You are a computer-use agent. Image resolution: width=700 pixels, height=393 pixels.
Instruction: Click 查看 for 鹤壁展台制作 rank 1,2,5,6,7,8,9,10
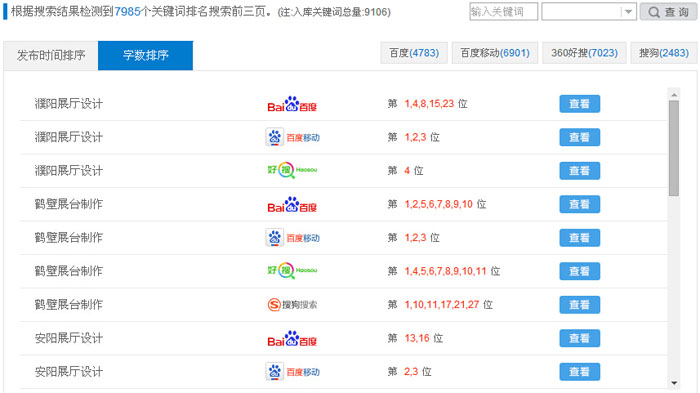tap(579, 204)
